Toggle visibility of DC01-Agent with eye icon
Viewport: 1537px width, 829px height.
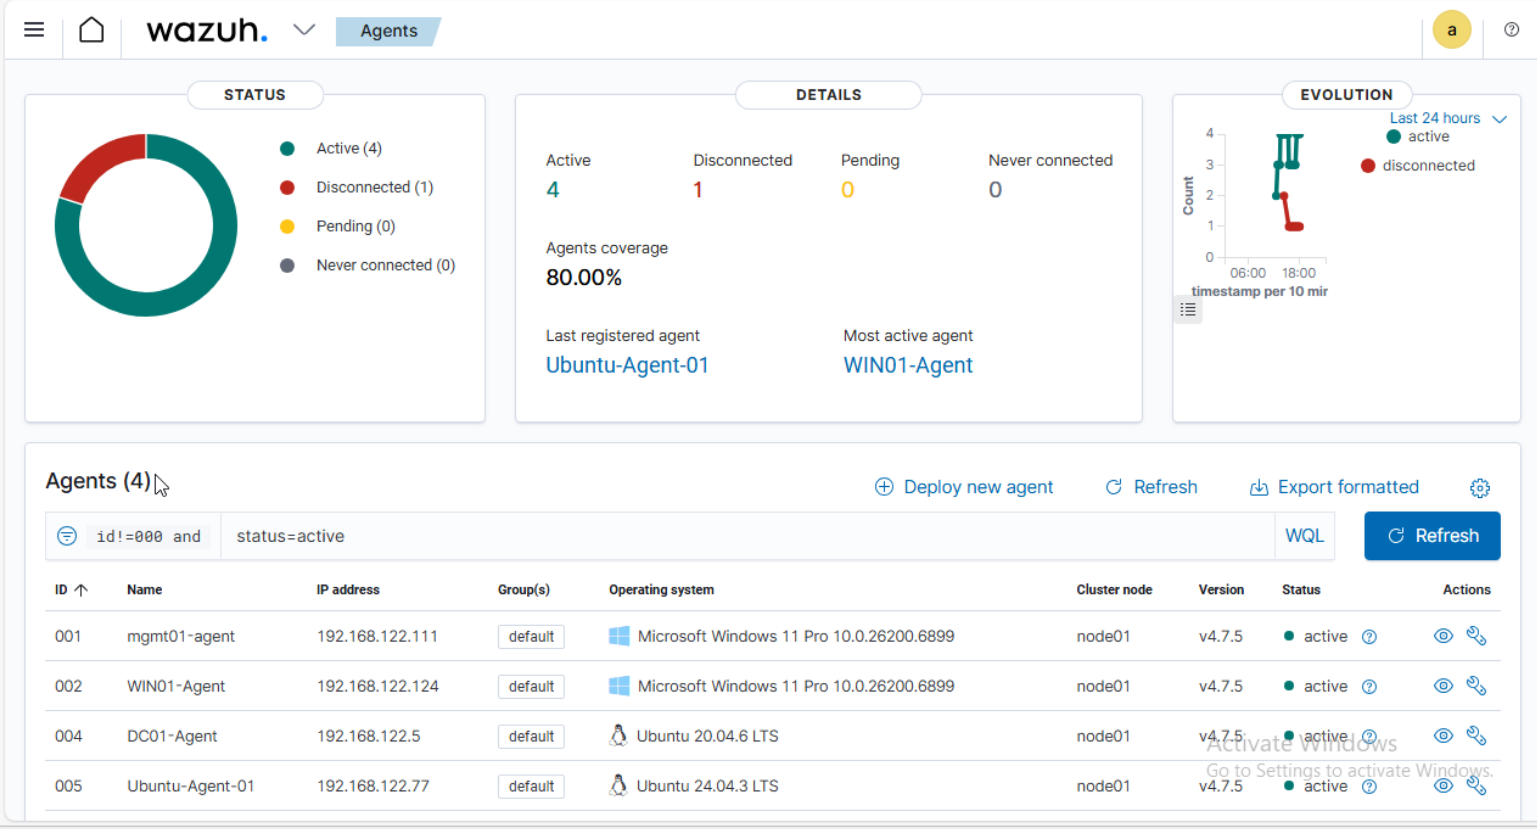pos(1443,736)
